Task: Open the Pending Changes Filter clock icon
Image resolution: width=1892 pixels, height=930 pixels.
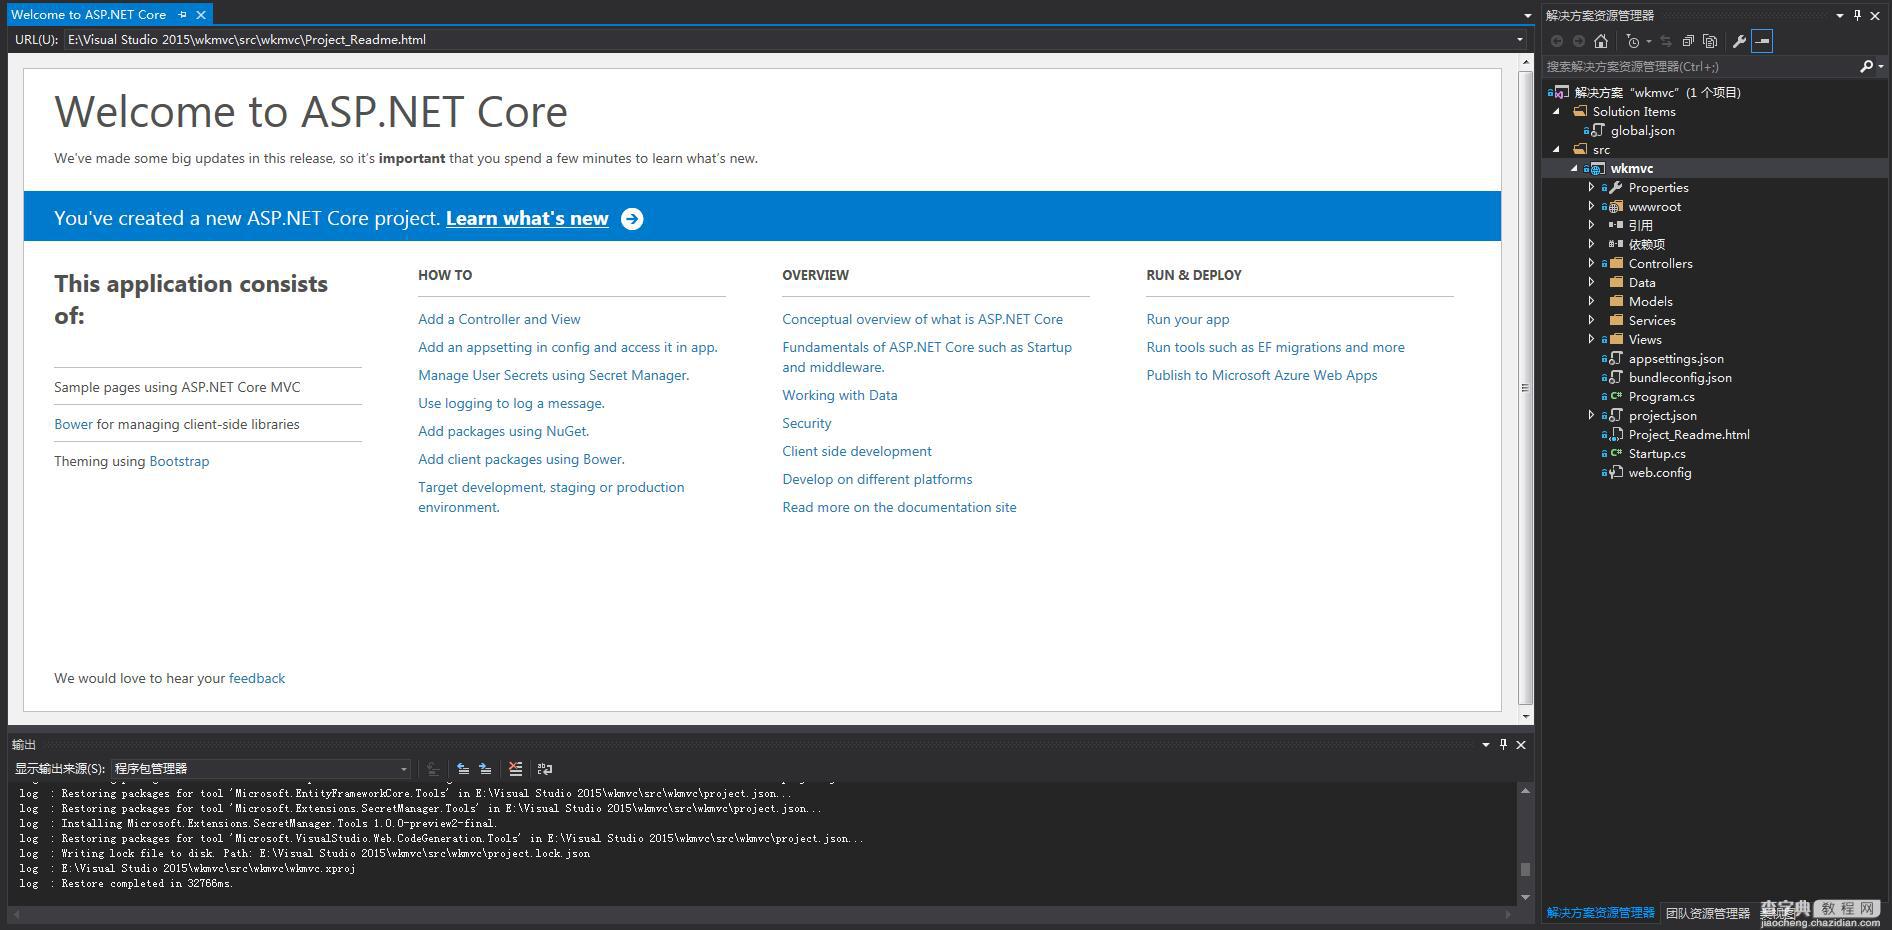Action: tap(1633, 41)
